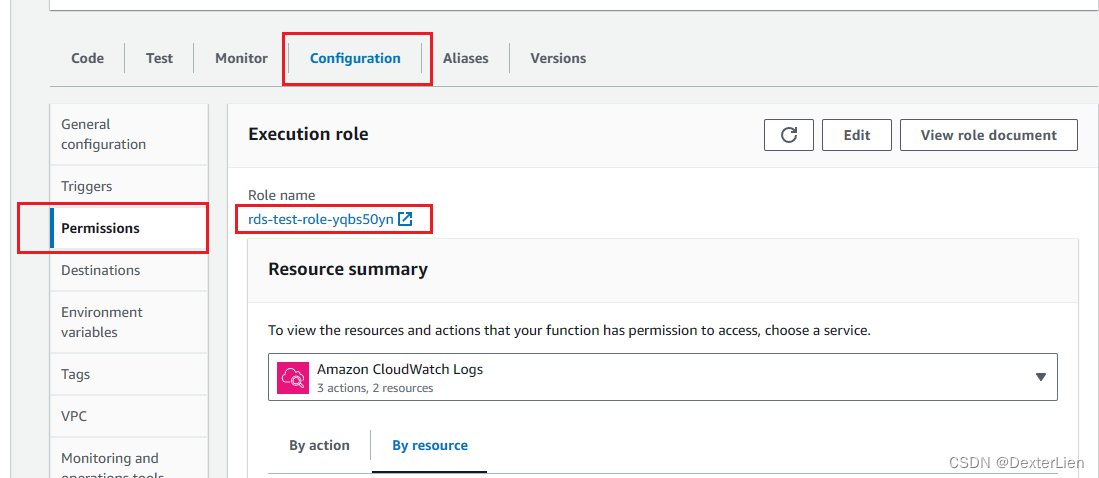This screenshot has width=1099, height=478.
Task: Click the refresh icon button
Action: click(x=789, y=135)
